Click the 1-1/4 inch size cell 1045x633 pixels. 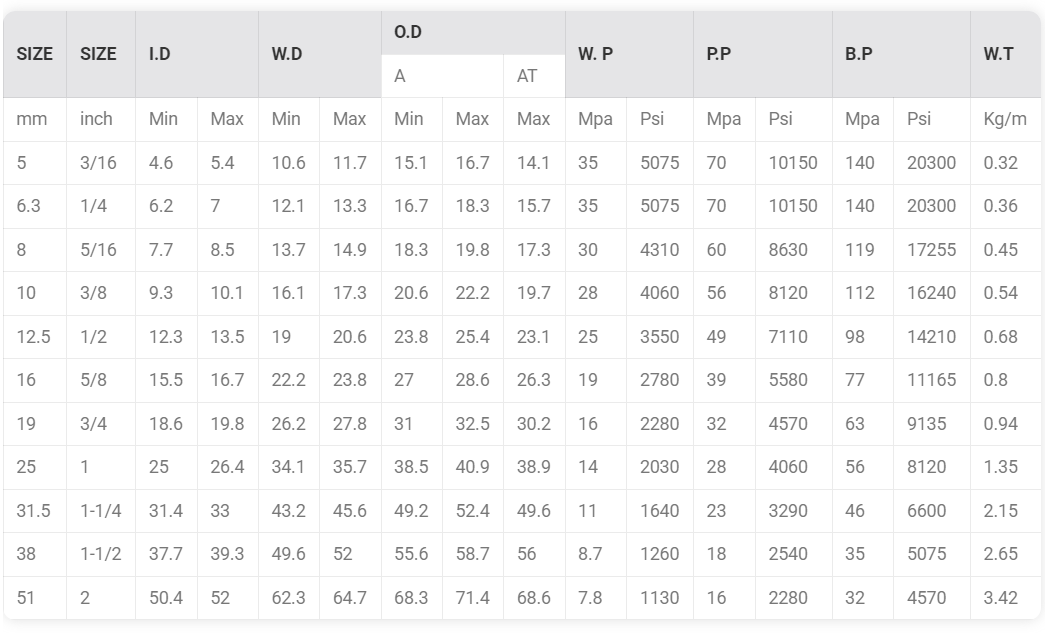point(101,510)
